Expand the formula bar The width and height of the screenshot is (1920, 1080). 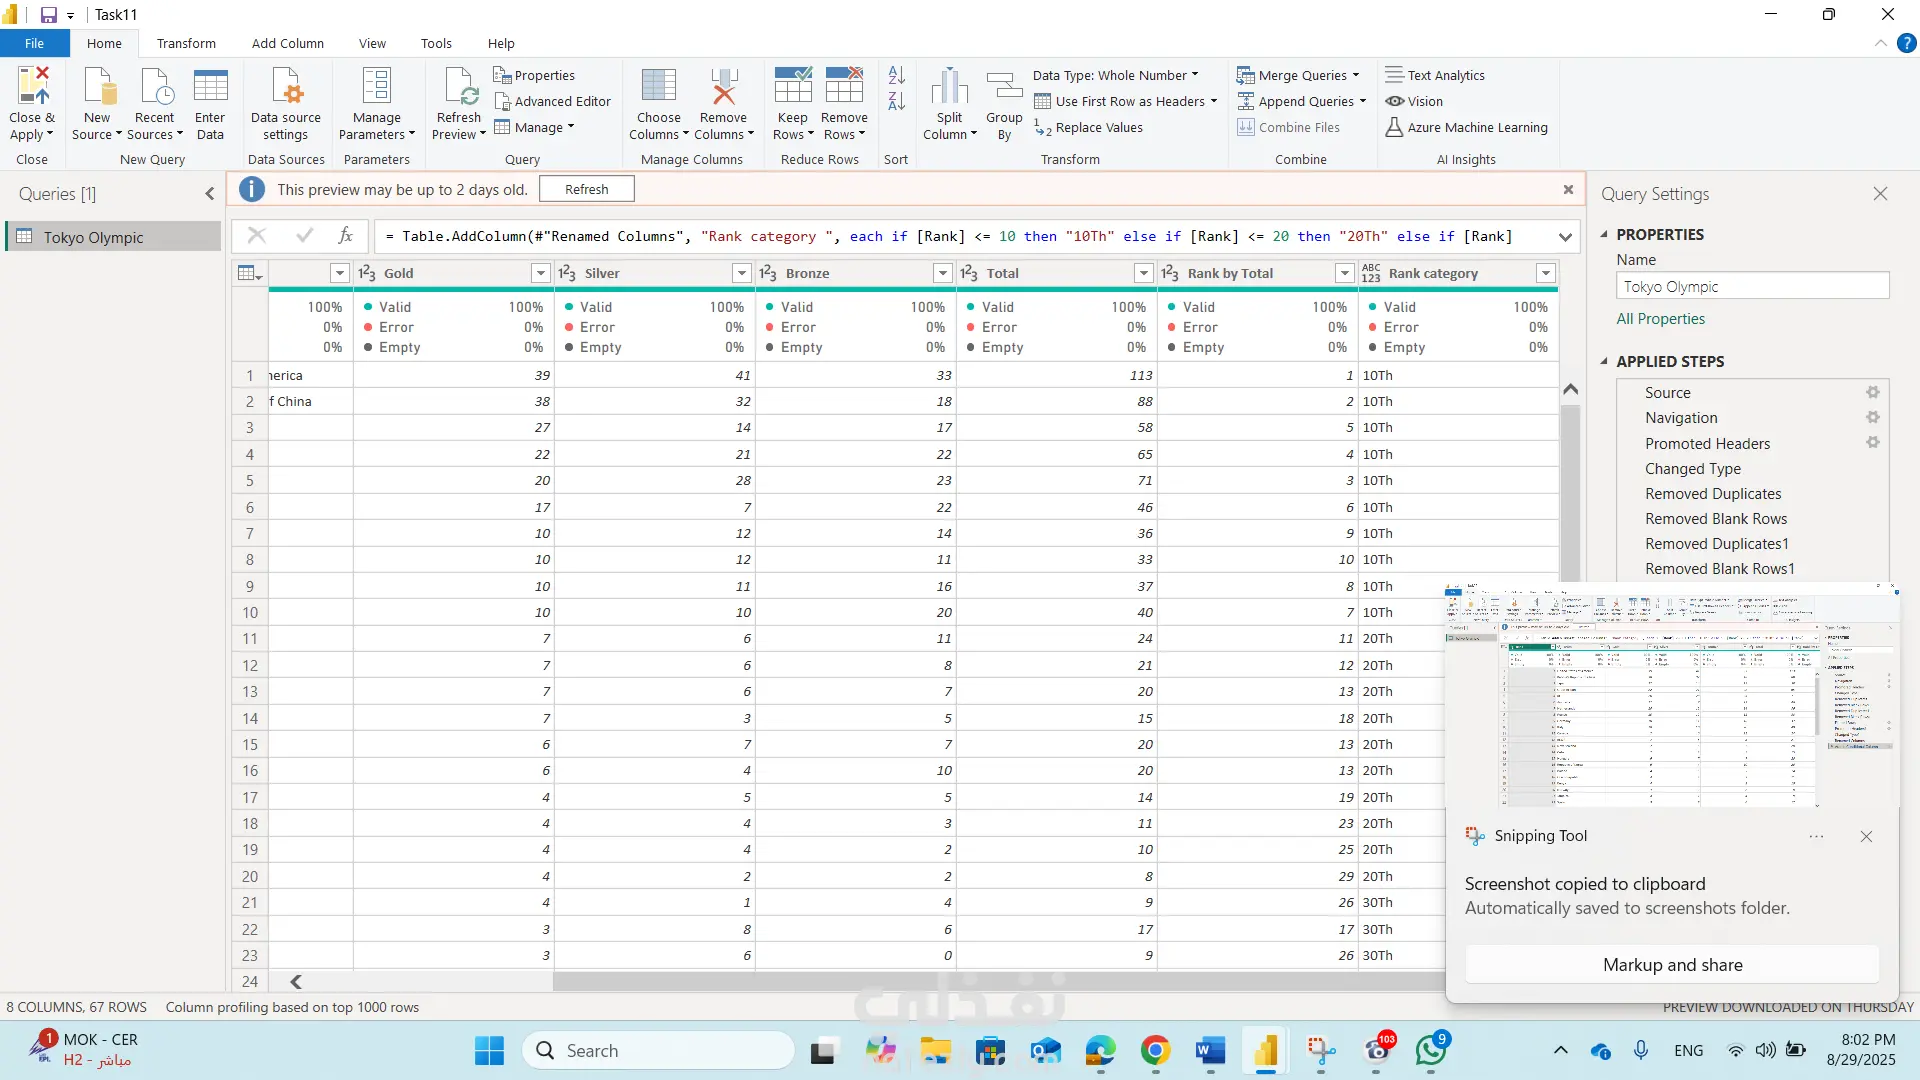[x=1565, y=237]
